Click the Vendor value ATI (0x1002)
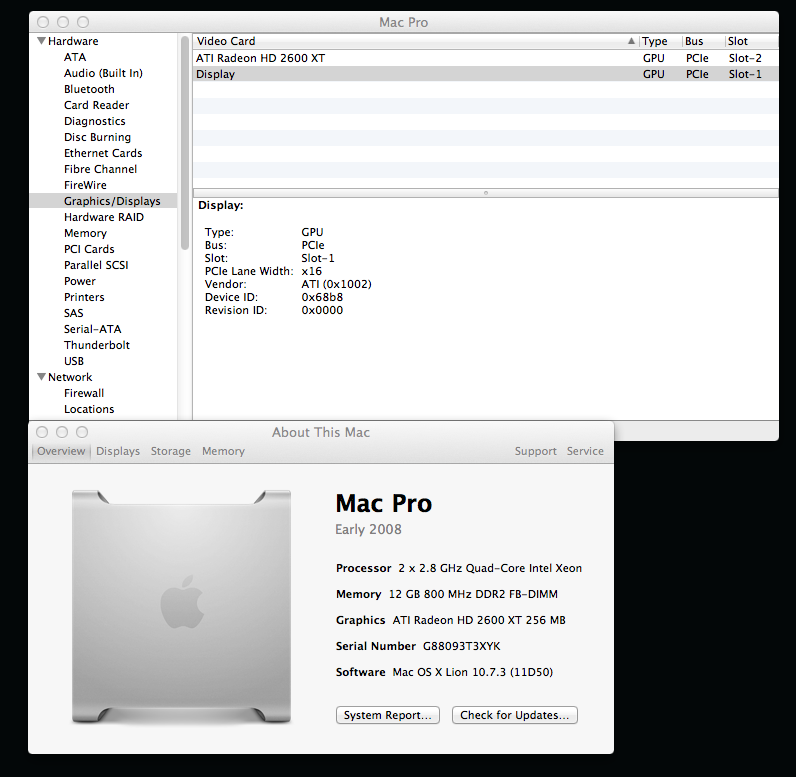796x777 pixels. click(x=336, y=284)
